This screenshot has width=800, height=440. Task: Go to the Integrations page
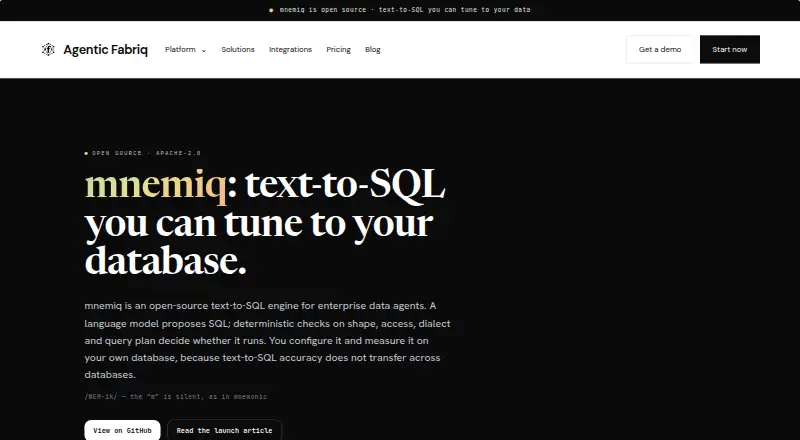coord(290,50)
